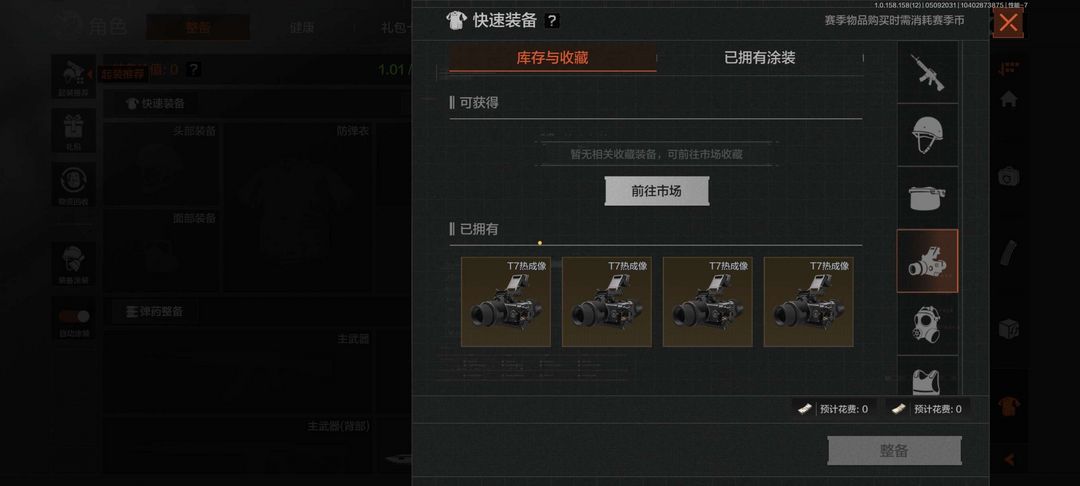Tap the orange shirt icon at right edge
The width and height of the screenshot is (1080, 486).
pyautogui.click(x=1009, y=405)
